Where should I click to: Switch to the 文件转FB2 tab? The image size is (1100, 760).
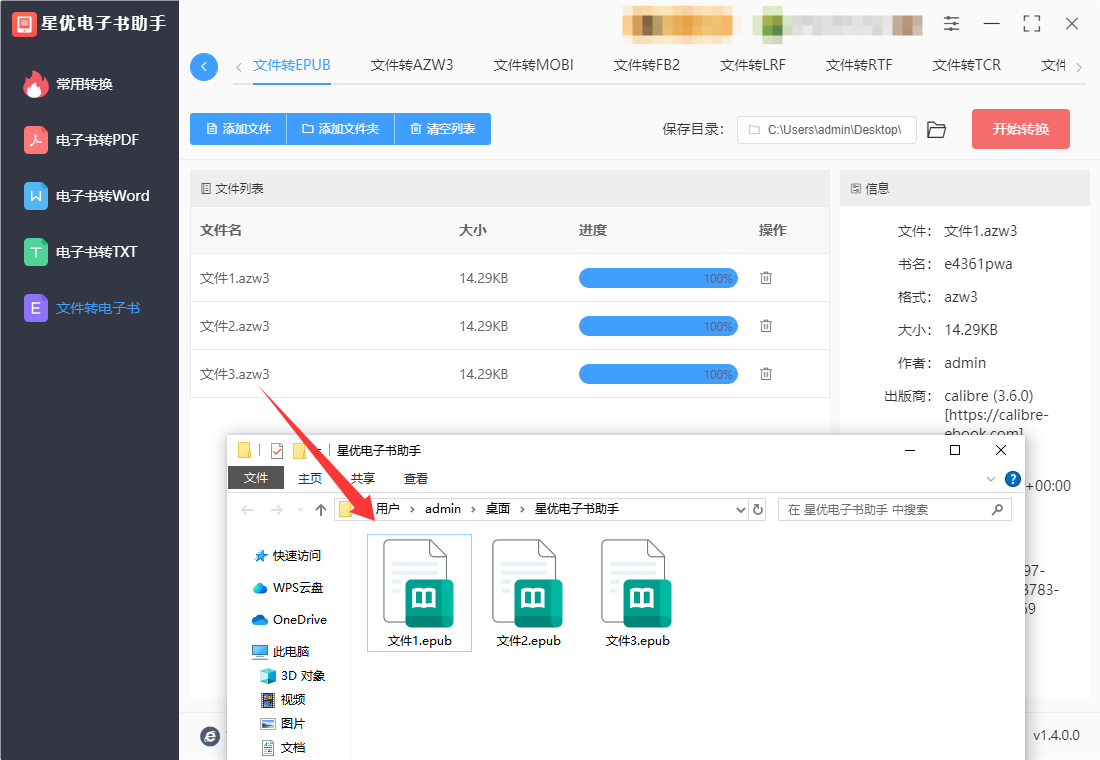pos(647,65)
